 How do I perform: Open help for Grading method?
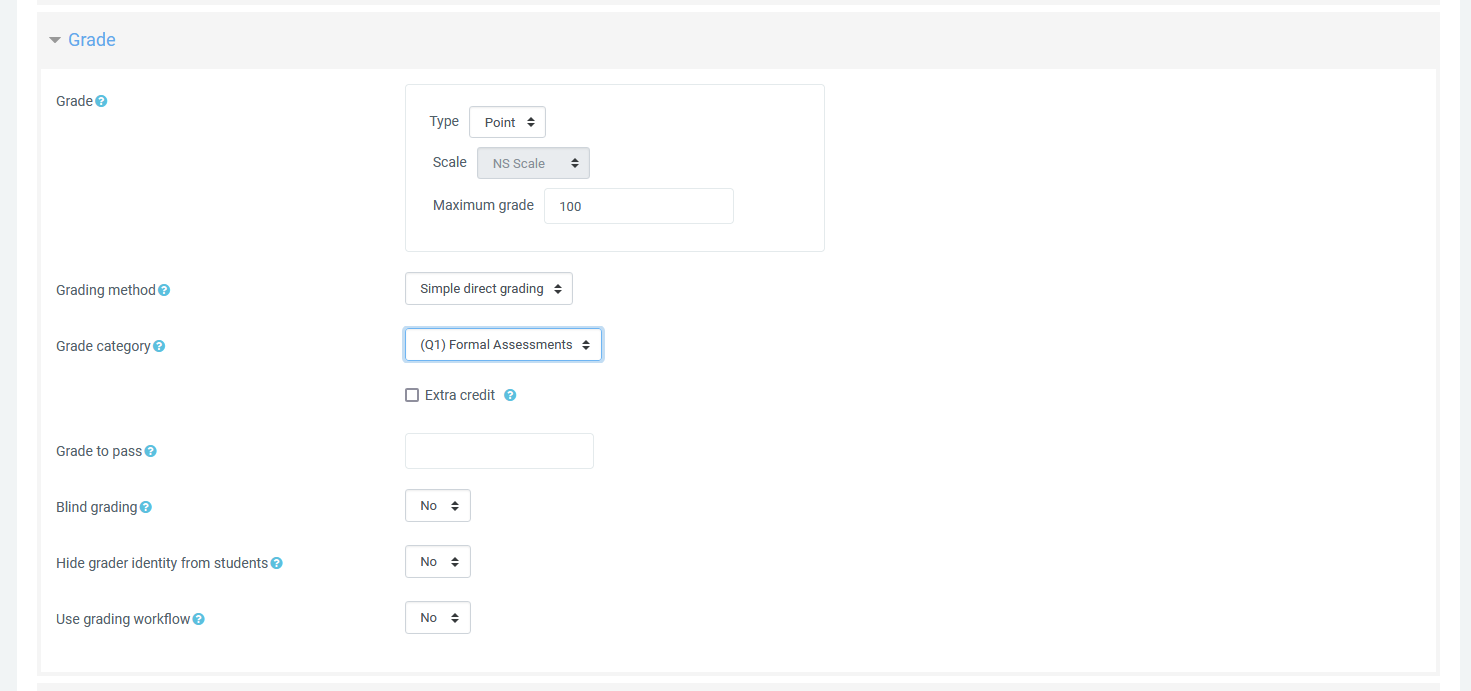[x=164, y=290]
